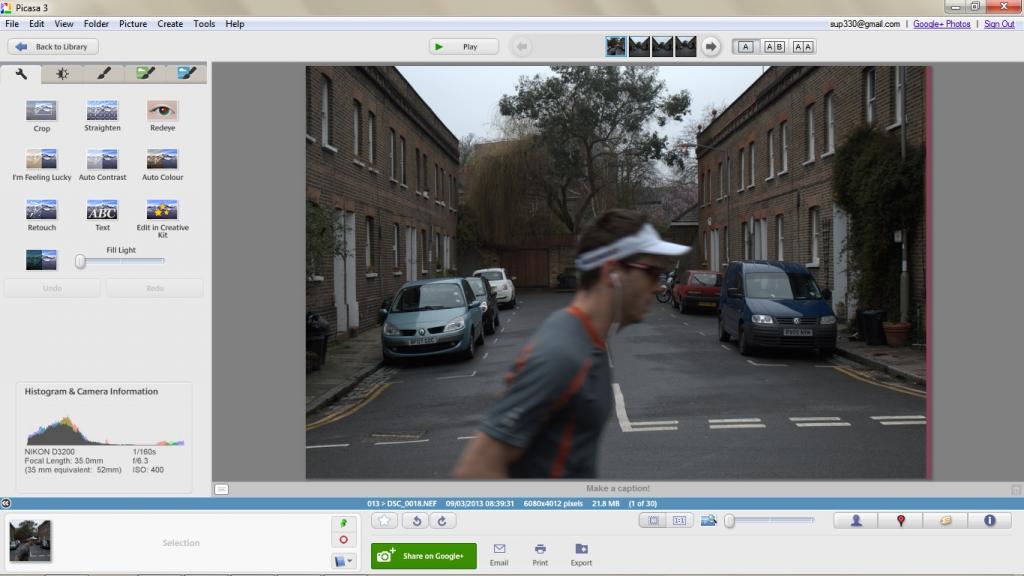Image resolution: width=1024 pixels, height=576 pixels.
Task: Star the current photo
Action: click(x=385, y=520)
